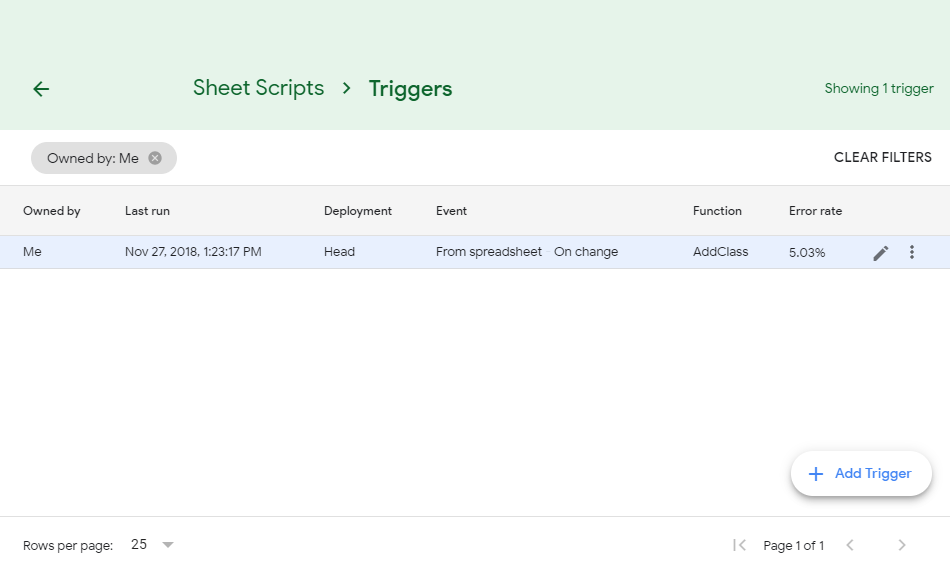
Task: Click the Function column header
Action: point(717,211)
